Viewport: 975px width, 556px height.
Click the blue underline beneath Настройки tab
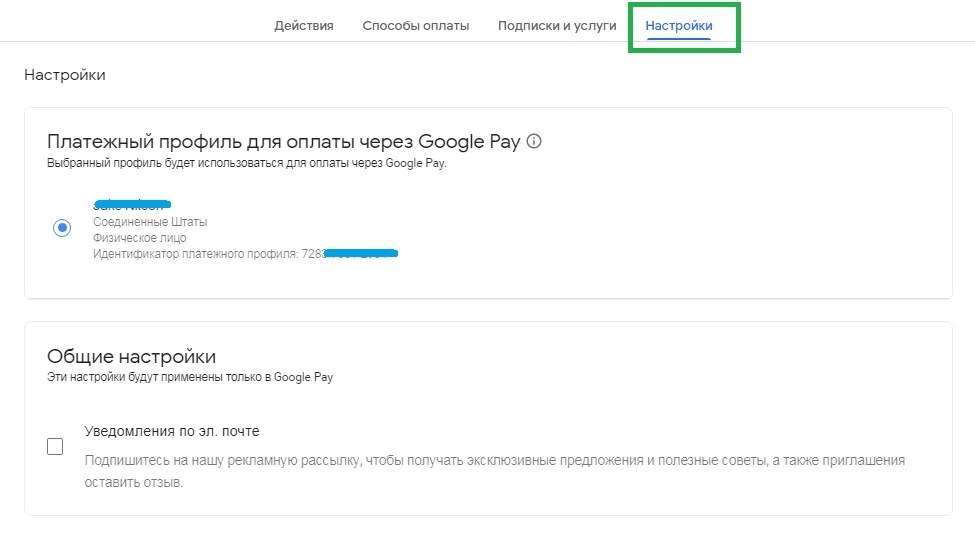679,39
